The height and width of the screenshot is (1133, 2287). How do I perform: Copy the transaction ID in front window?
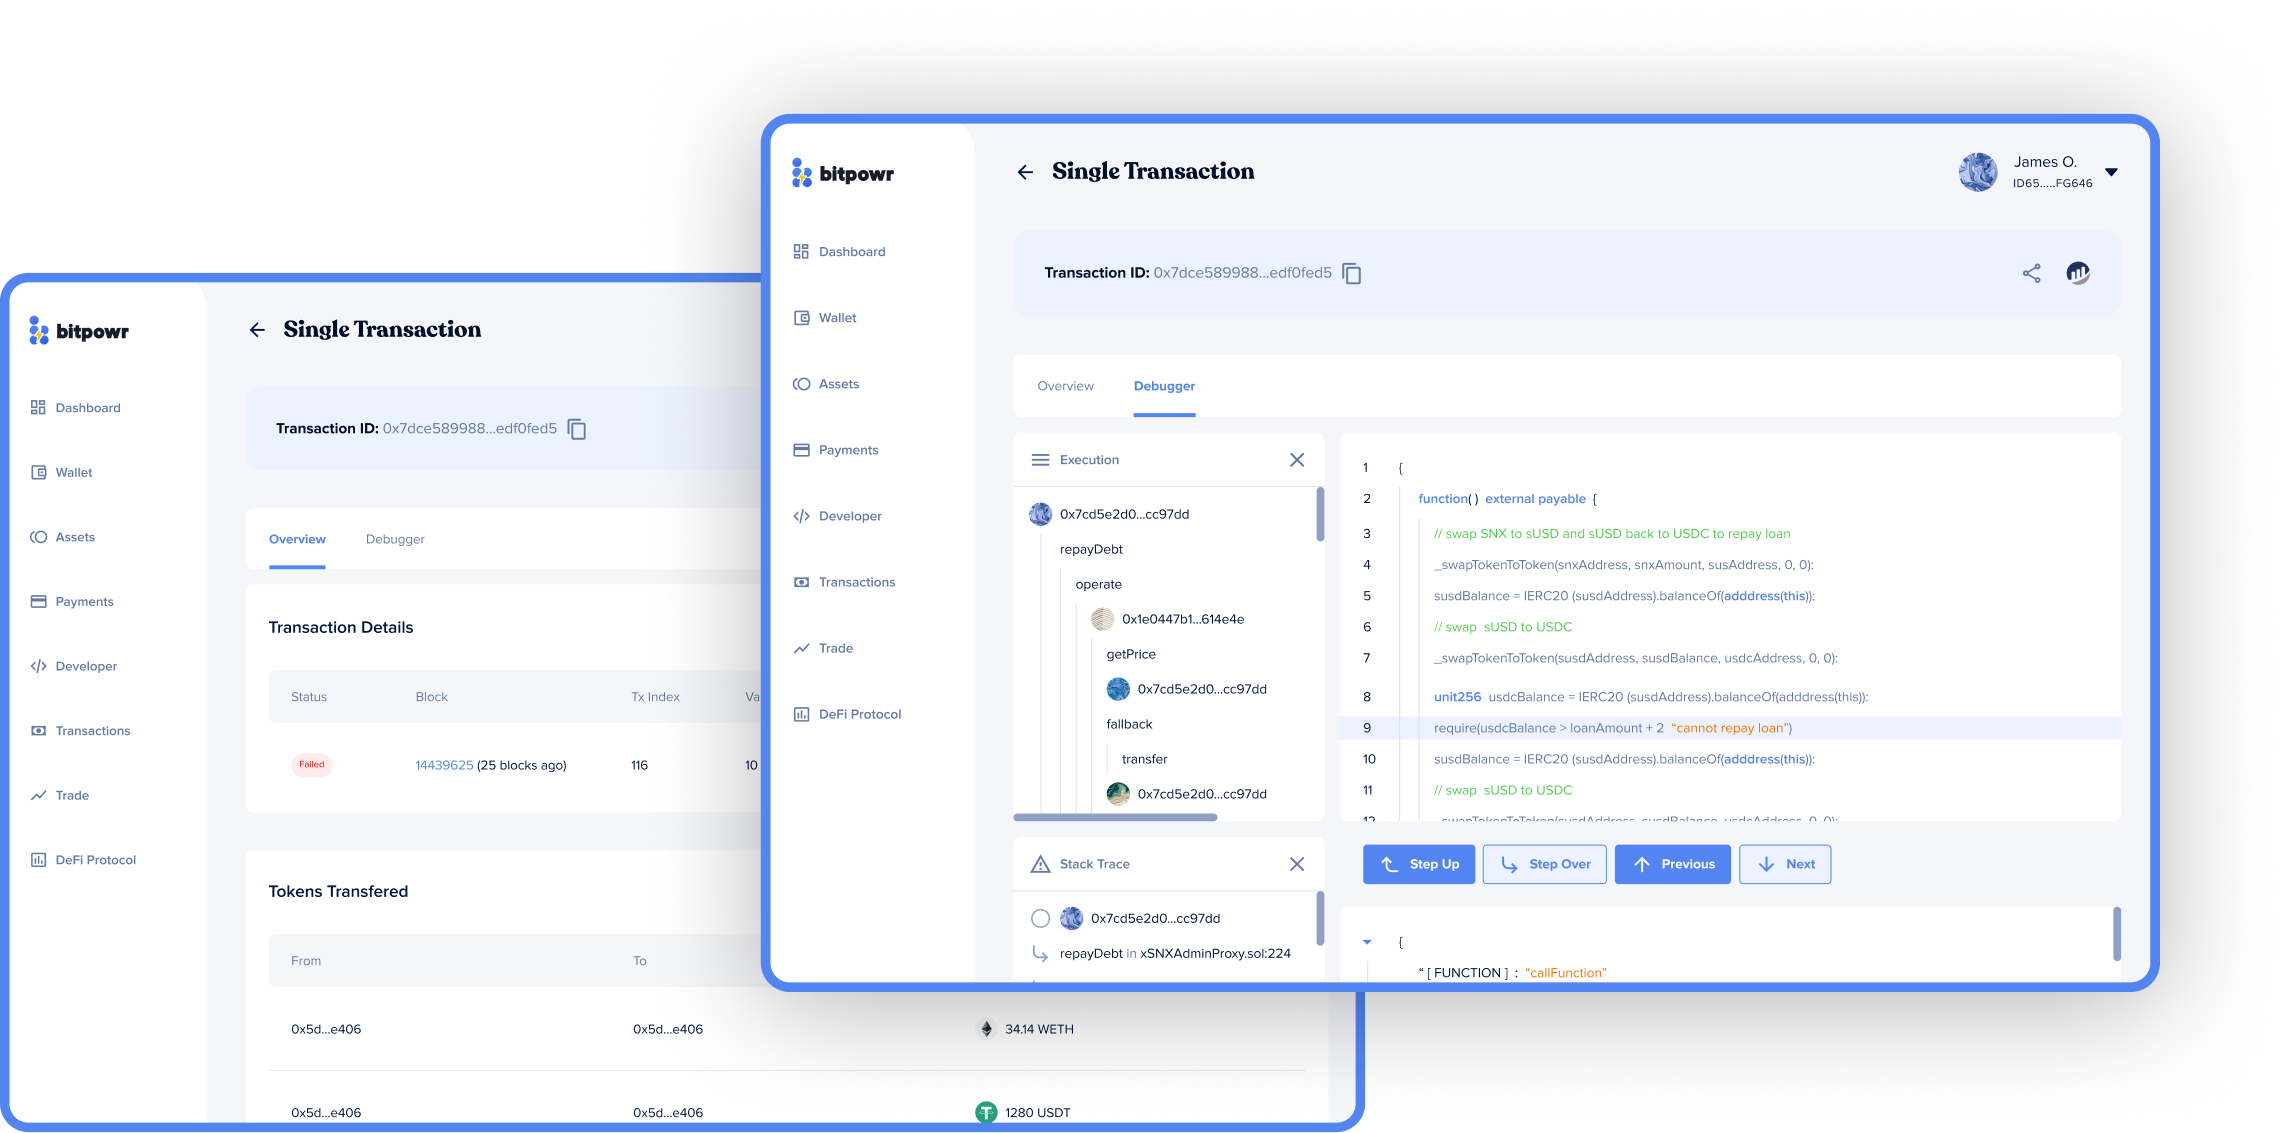(1351, 273)
